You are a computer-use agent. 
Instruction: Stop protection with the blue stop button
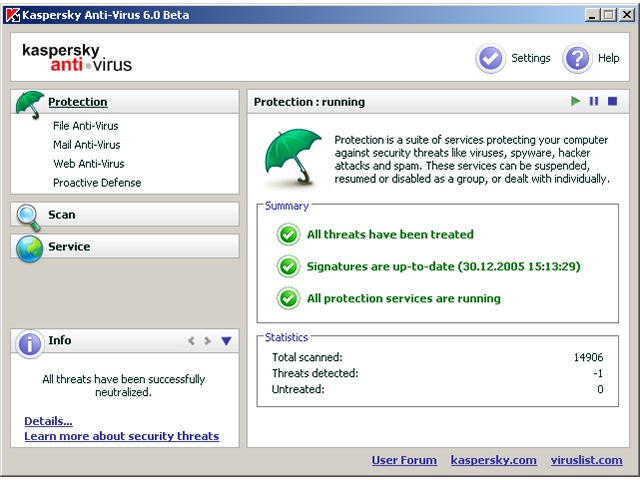tap(612, 101)
